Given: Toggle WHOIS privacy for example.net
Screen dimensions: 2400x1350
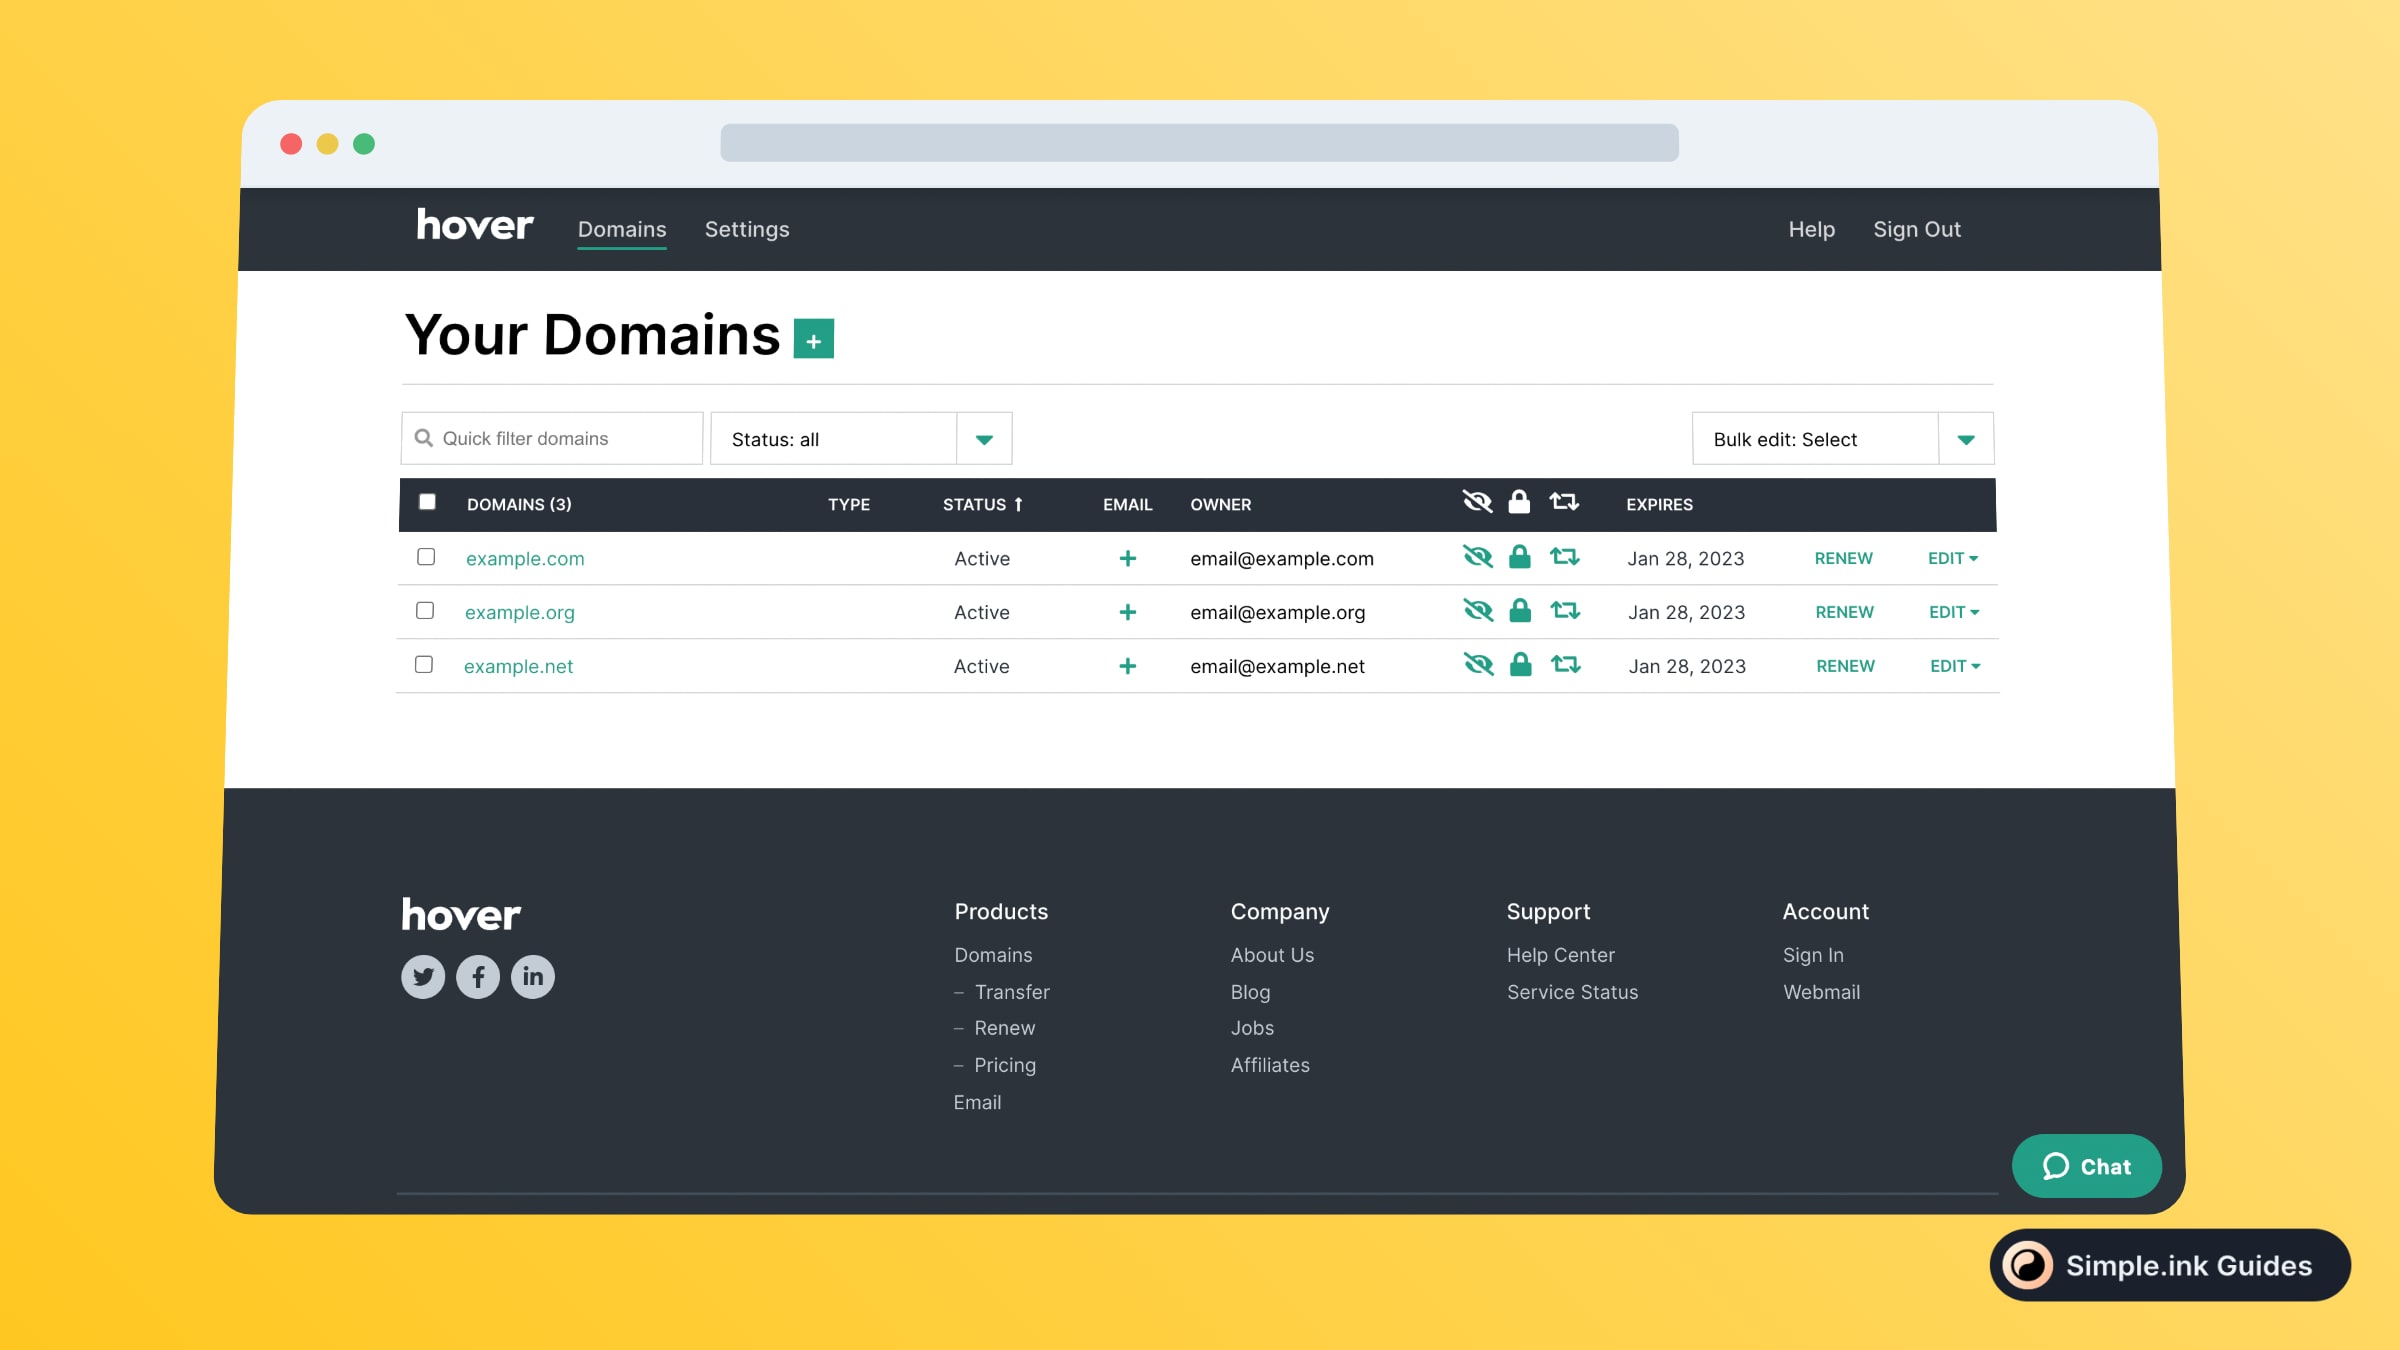Looking at the screenshot, I should [x=1478, y=665].
